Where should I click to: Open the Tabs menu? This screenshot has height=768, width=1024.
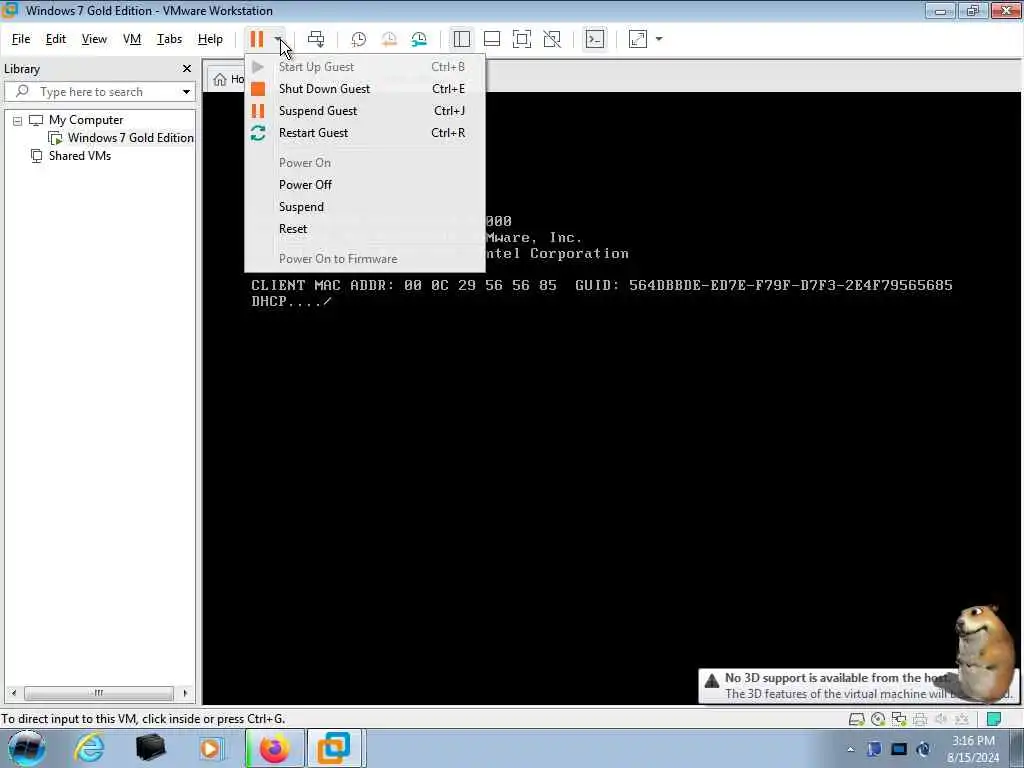point(169,39)
